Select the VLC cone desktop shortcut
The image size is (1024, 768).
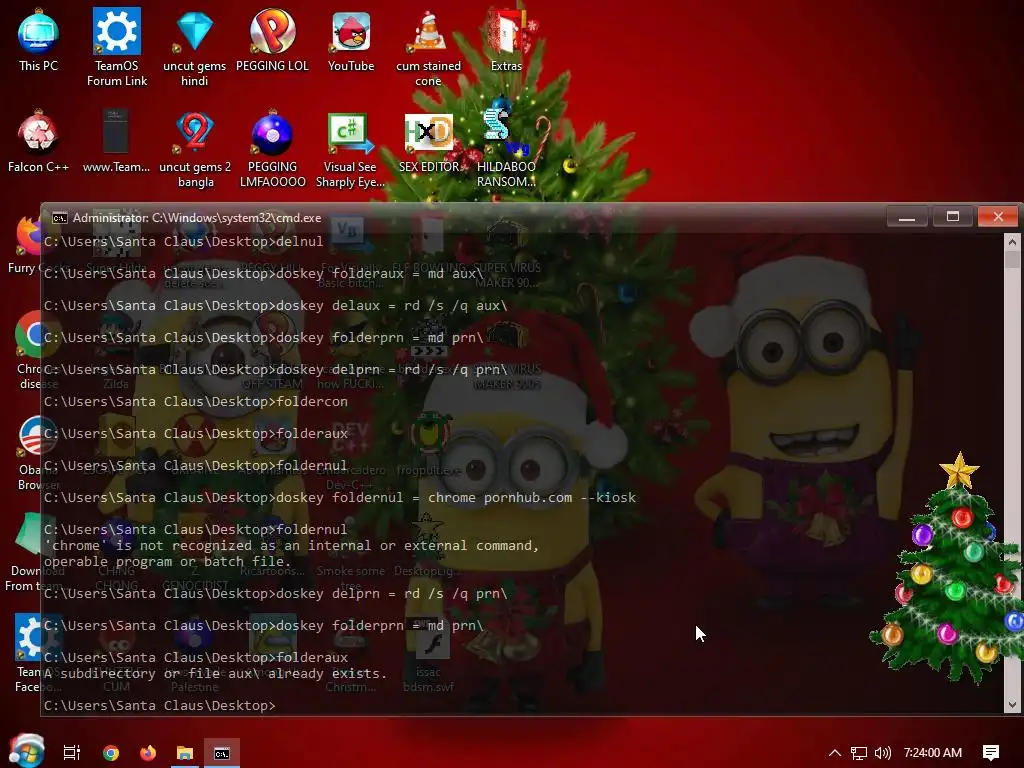pos(428,48)
